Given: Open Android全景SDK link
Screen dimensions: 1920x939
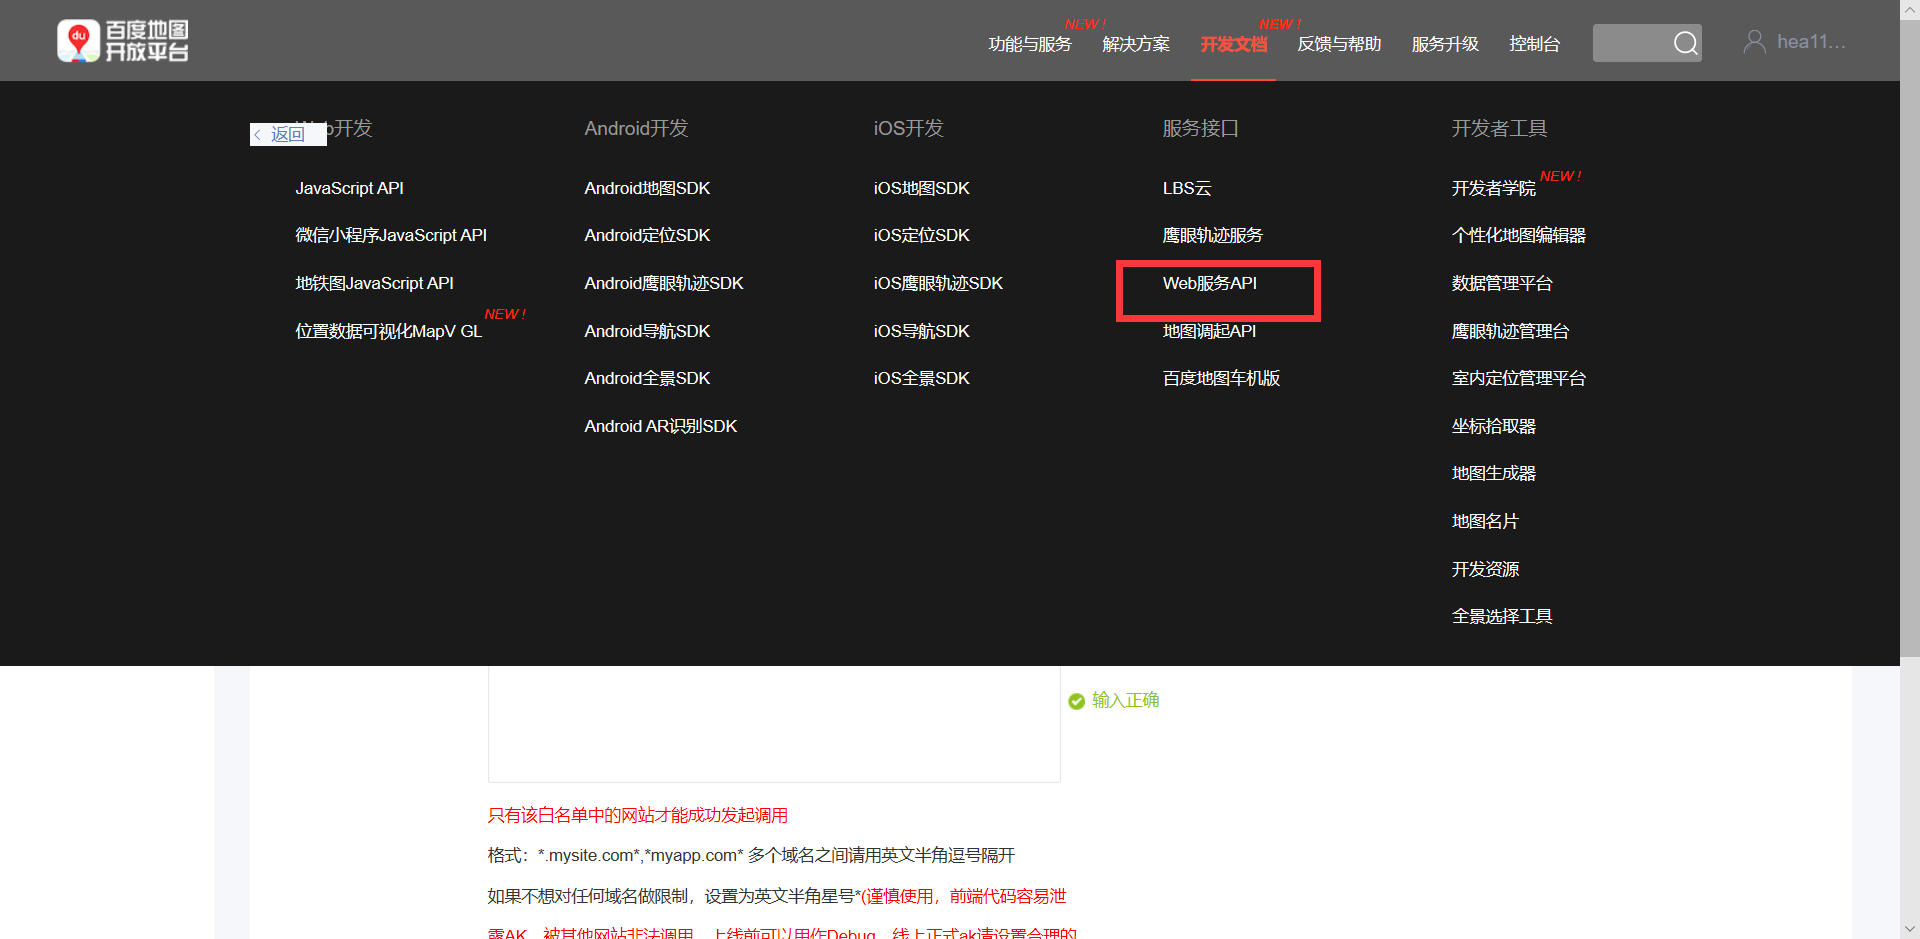Looking at the screenshot, I should click(647, 378).
